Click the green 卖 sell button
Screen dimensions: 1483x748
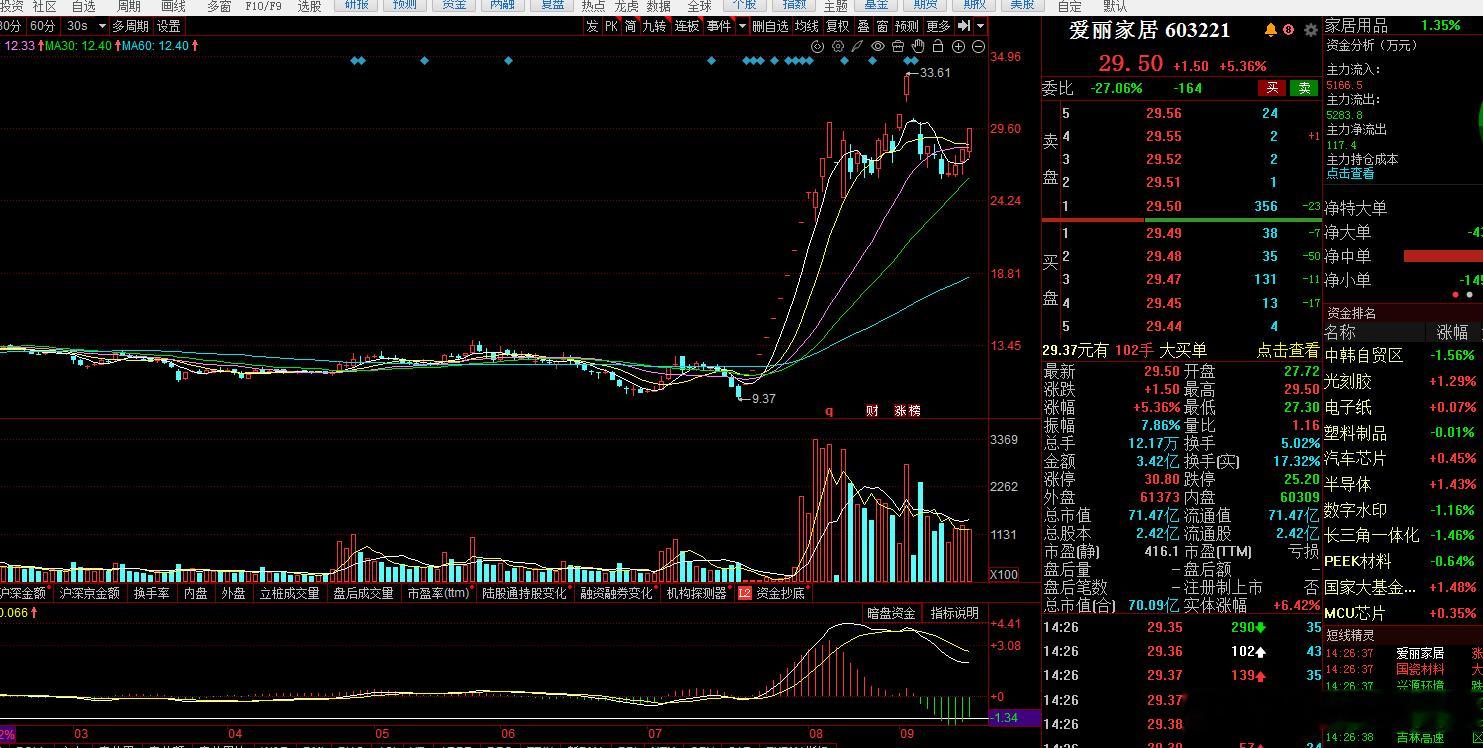tap(1303, 88)
